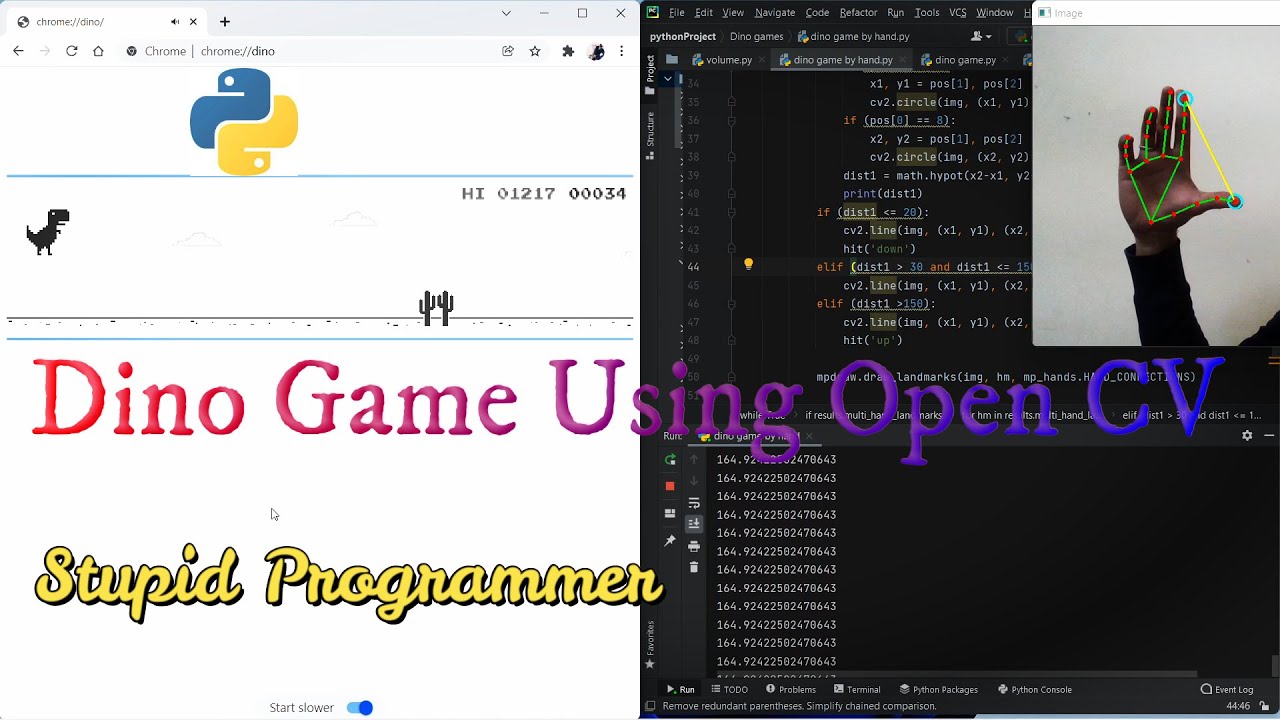Open the Tools menu

point(927,13)
